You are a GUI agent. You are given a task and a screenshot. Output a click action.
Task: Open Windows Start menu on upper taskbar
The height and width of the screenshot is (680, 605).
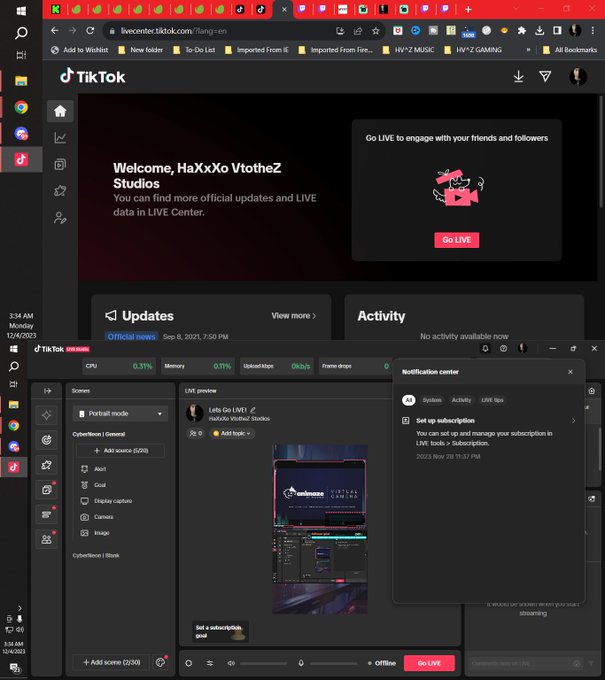[21, 11]
